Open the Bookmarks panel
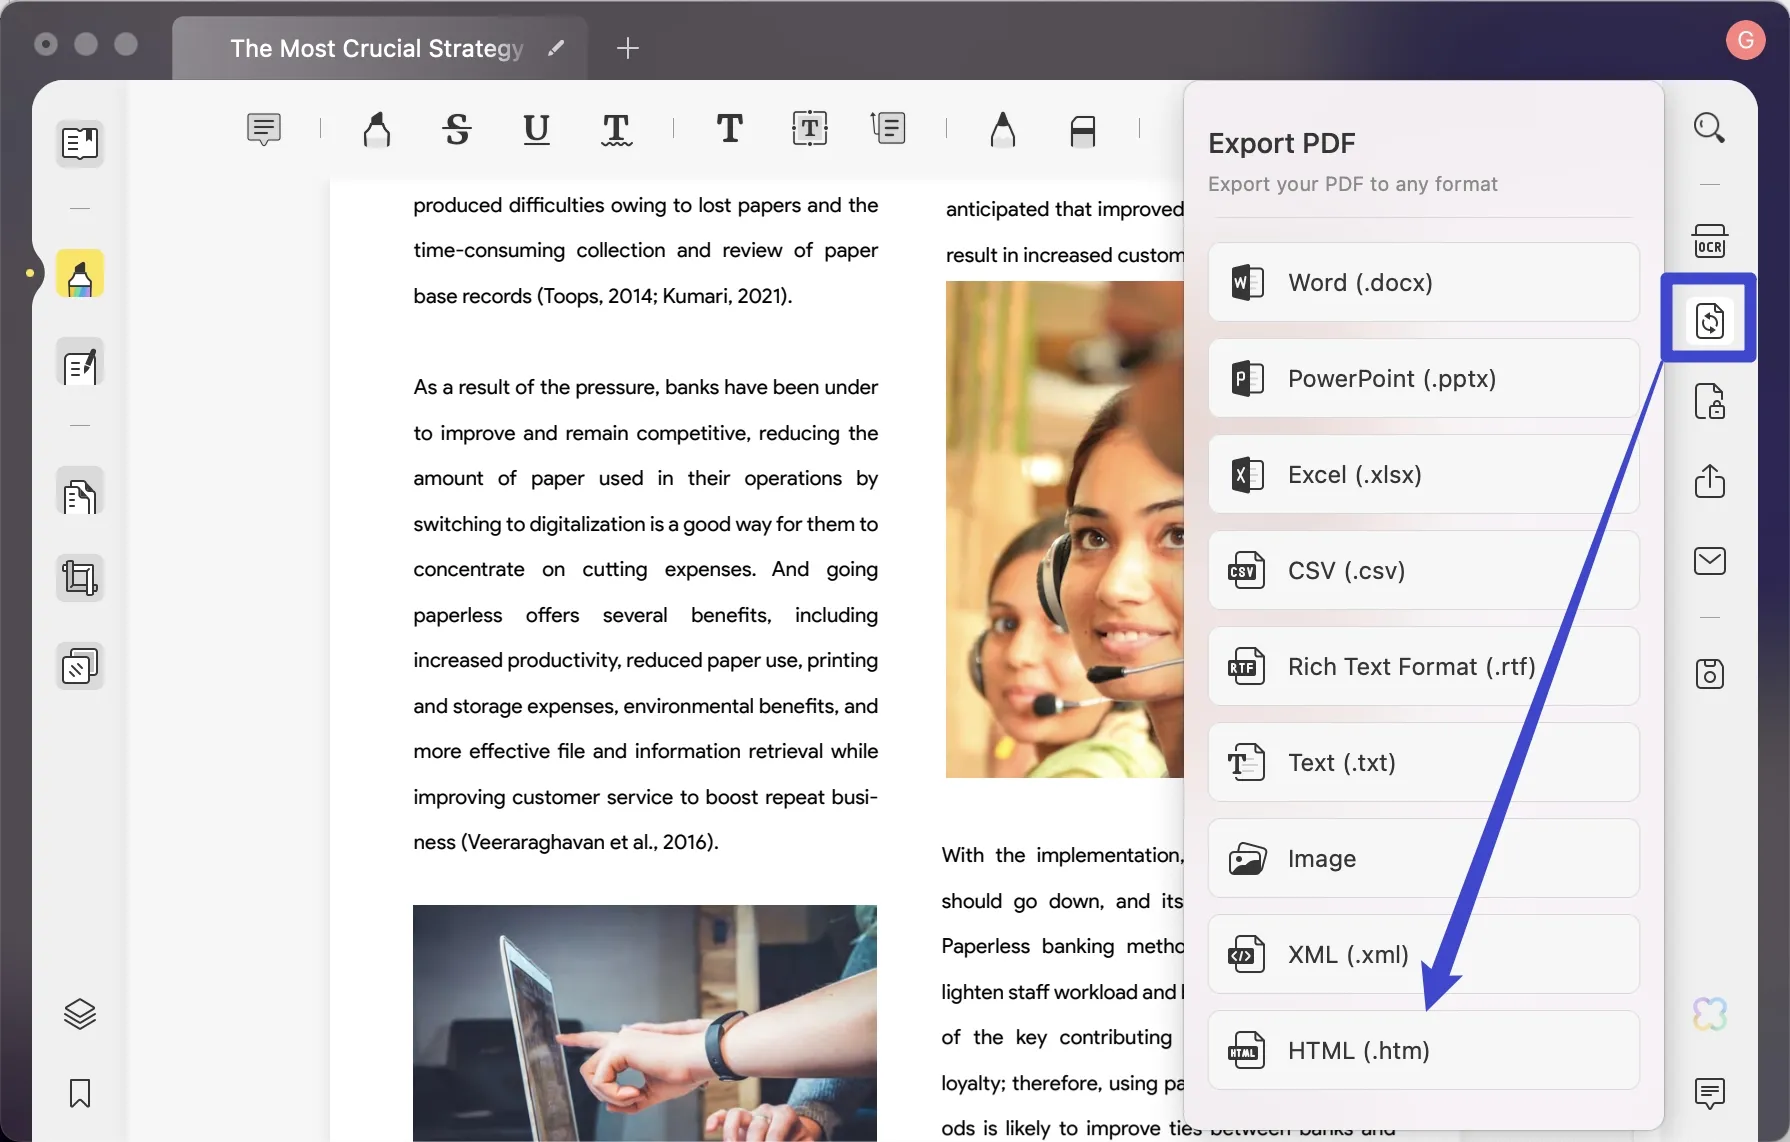1790x1142 pixels. pos(79,1094)
